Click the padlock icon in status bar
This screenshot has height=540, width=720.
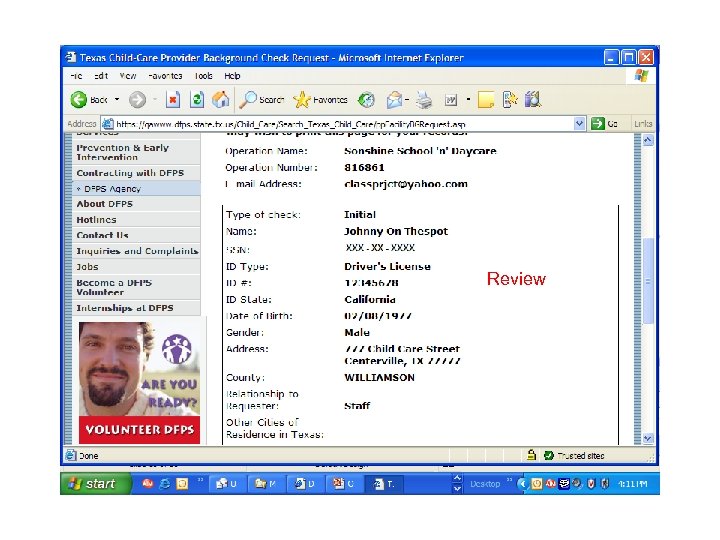coord(531,455)
